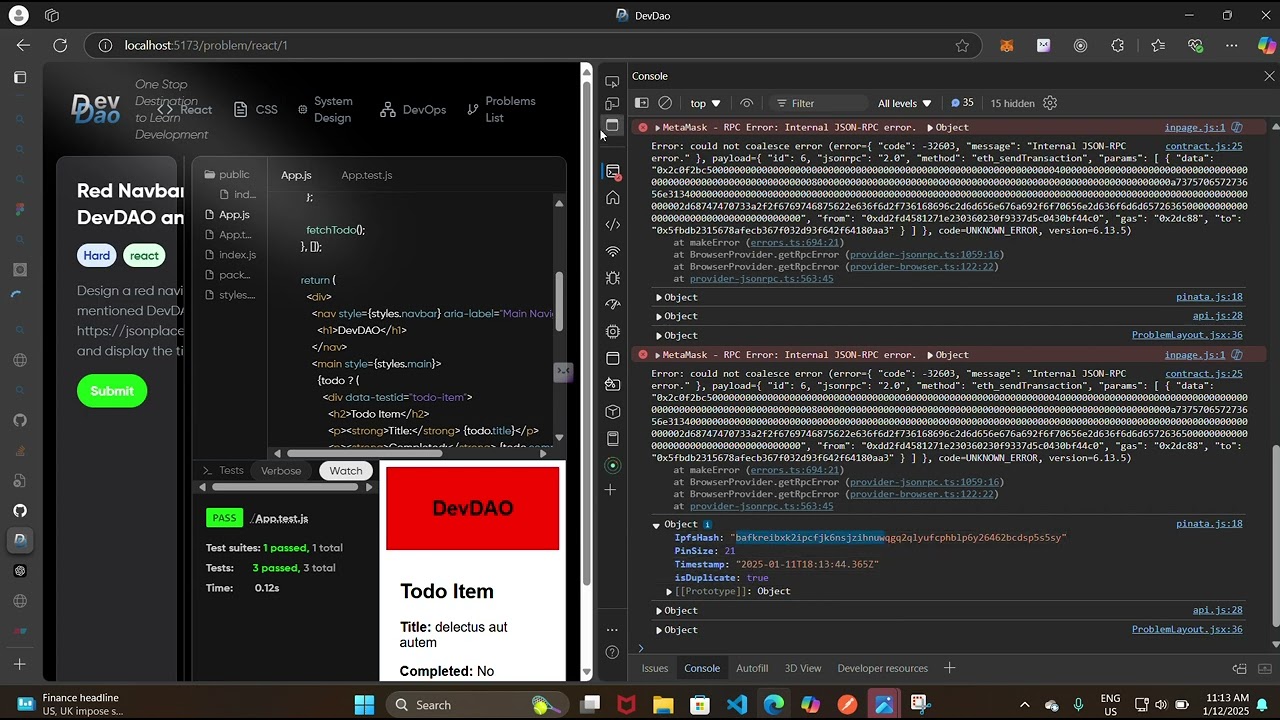
Task: Clear the console output
Action: pyautogui.click(x=665, y=103)
